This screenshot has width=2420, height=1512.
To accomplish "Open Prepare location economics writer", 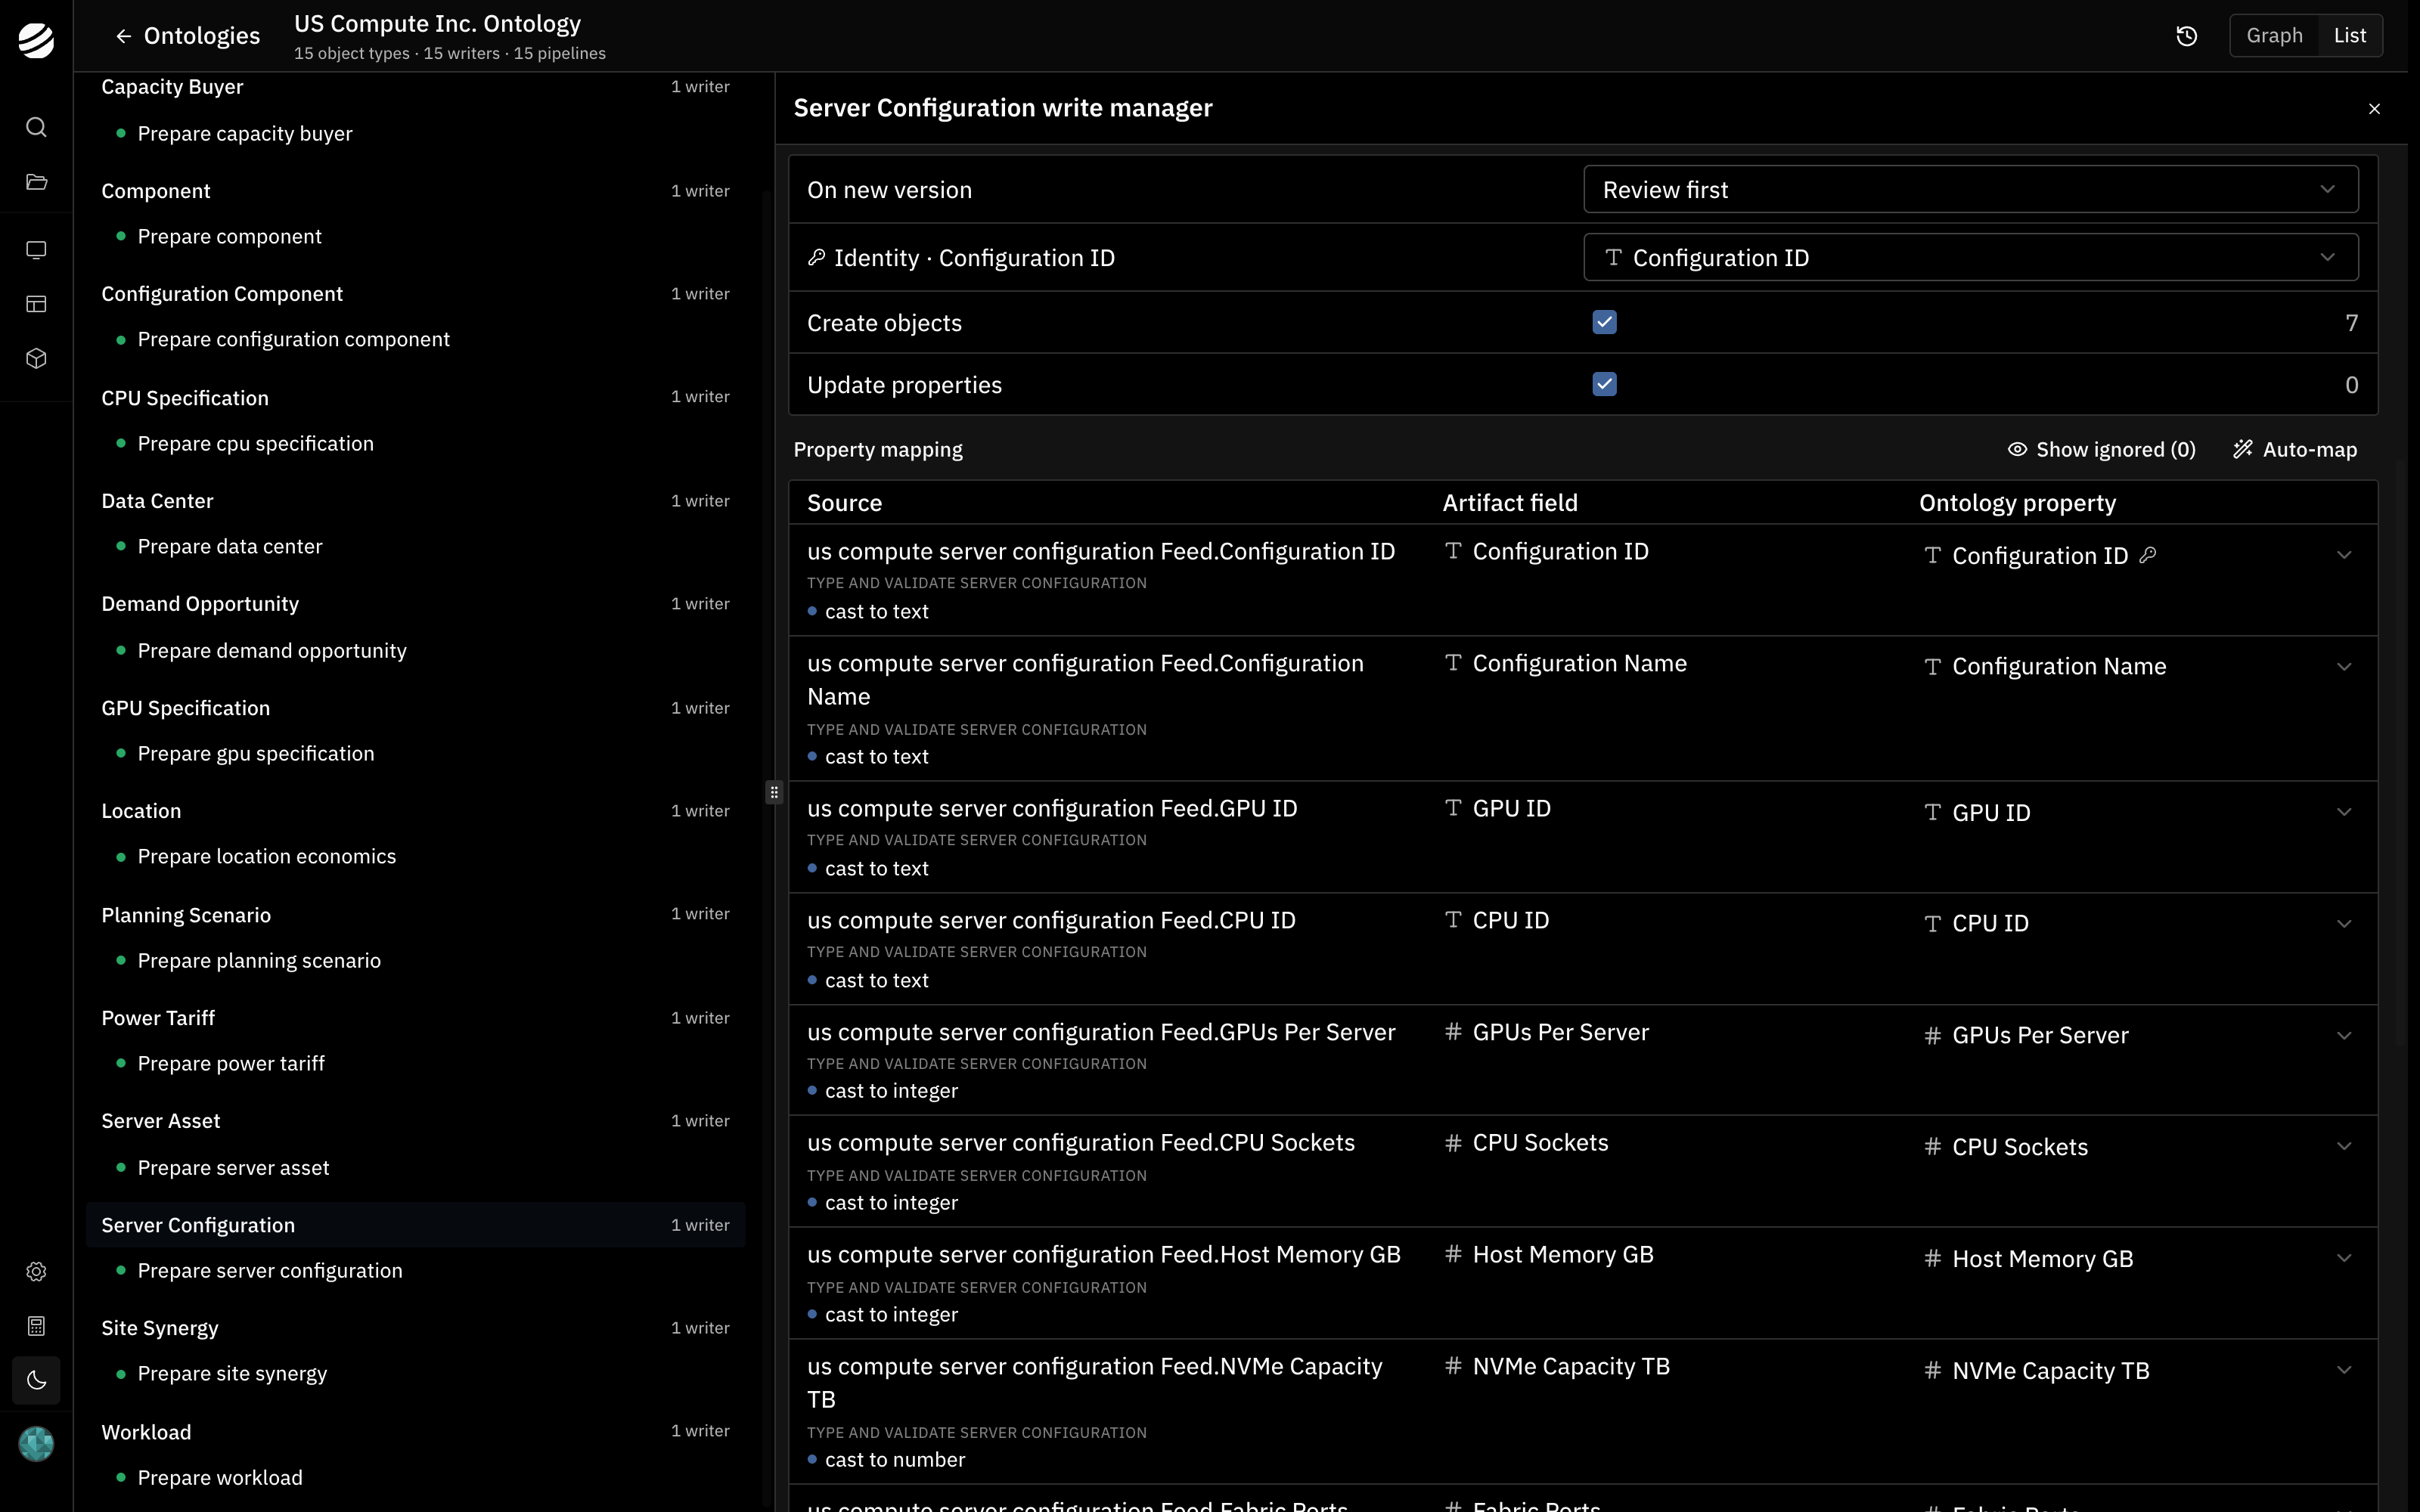I will pos(267,857).
